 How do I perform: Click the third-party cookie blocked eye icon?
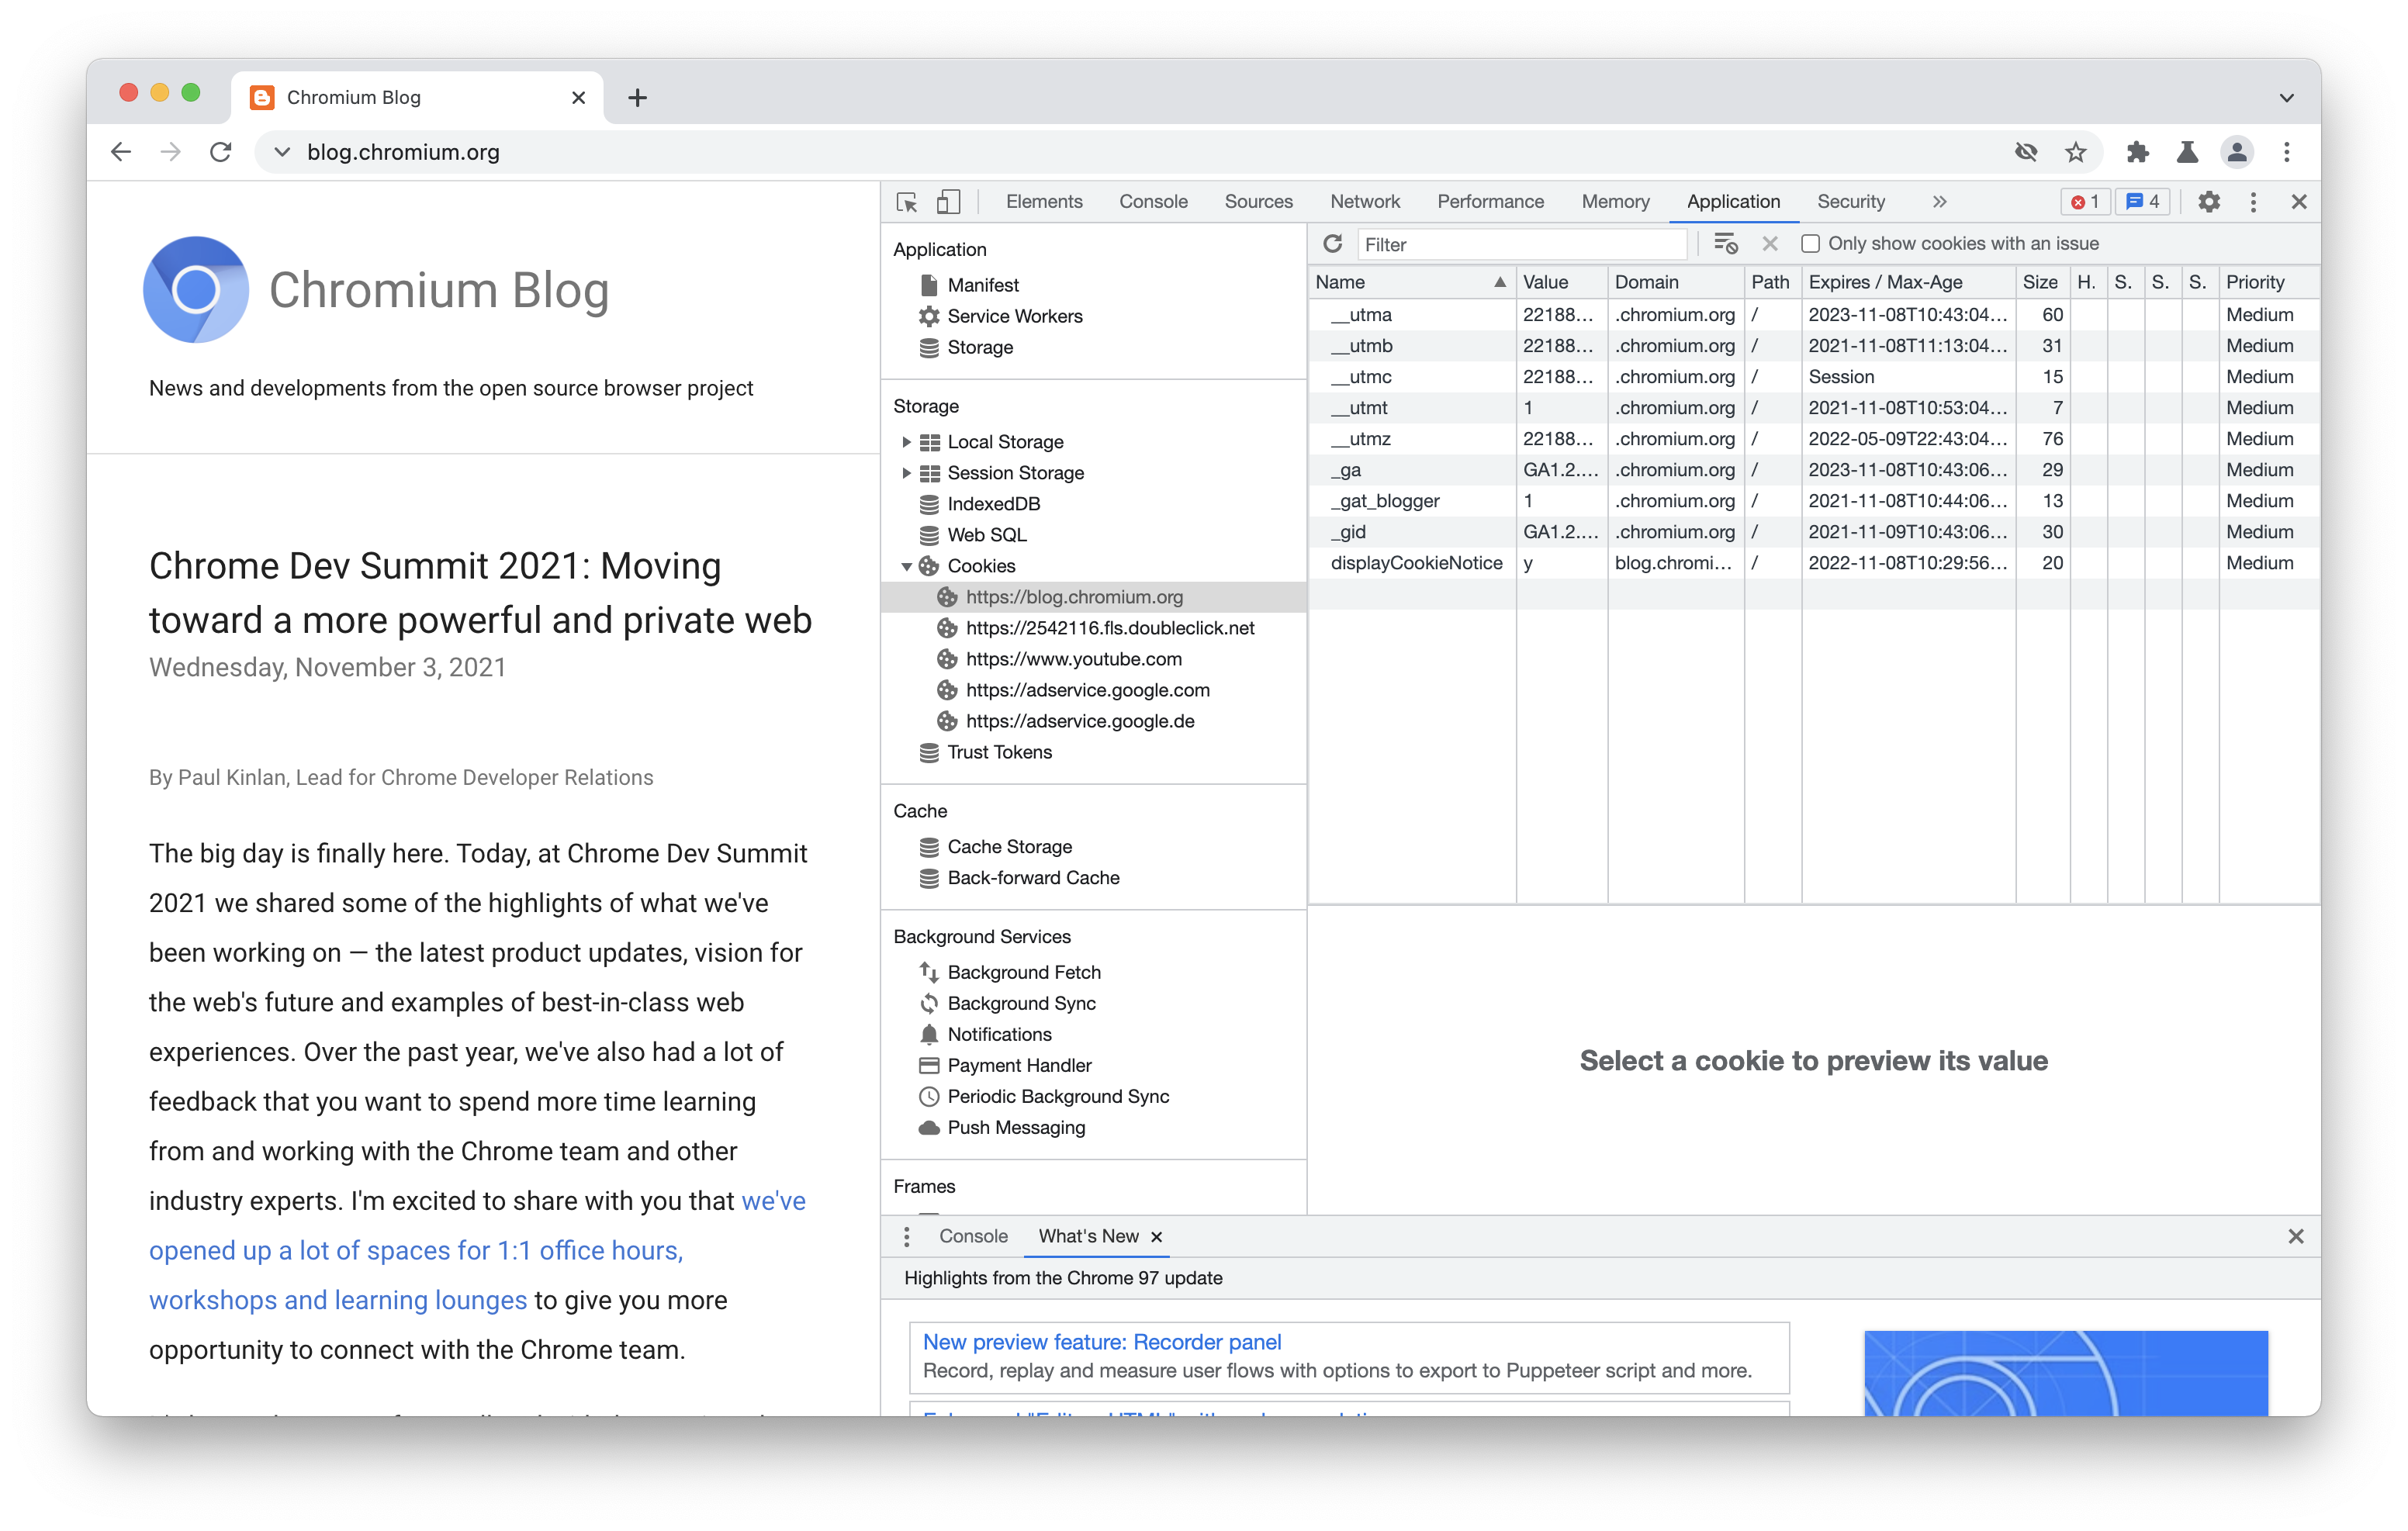(2026, 152)
